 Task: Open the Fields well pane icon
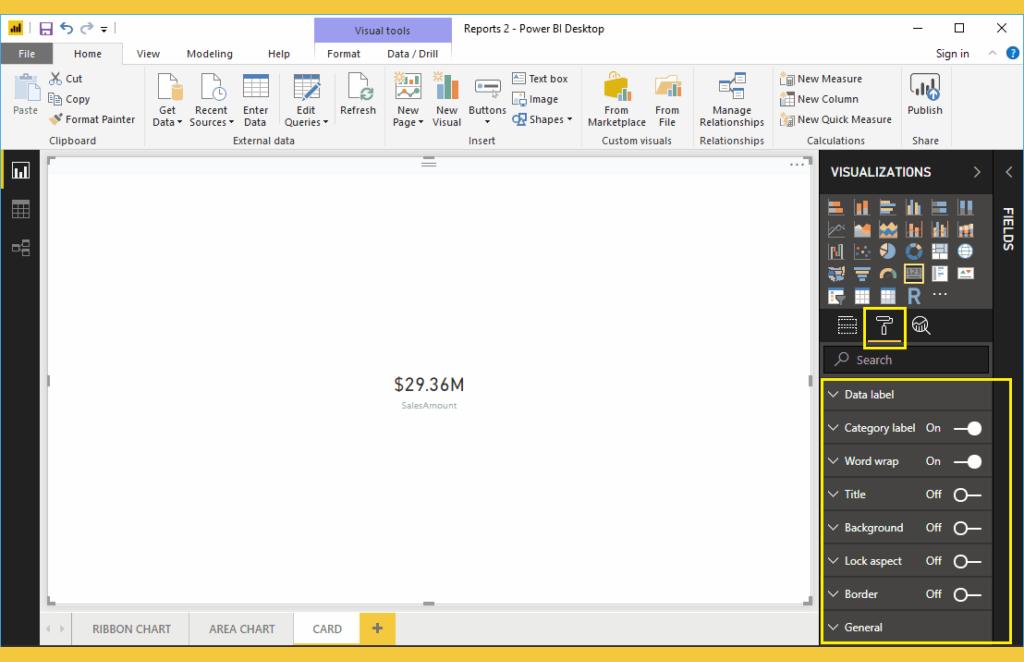pos(847,325)
